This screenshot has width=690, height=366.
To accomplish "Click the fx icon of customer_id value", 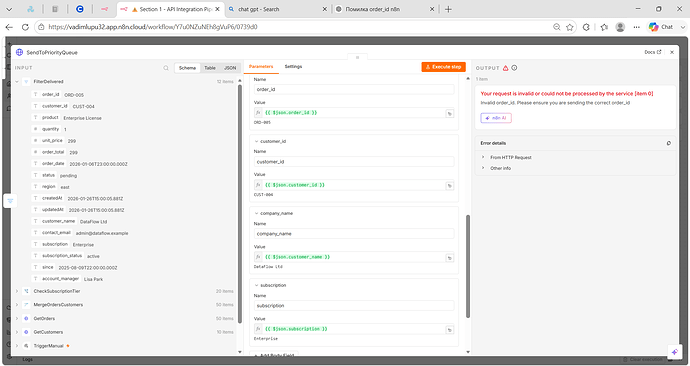I will point(259,186).
